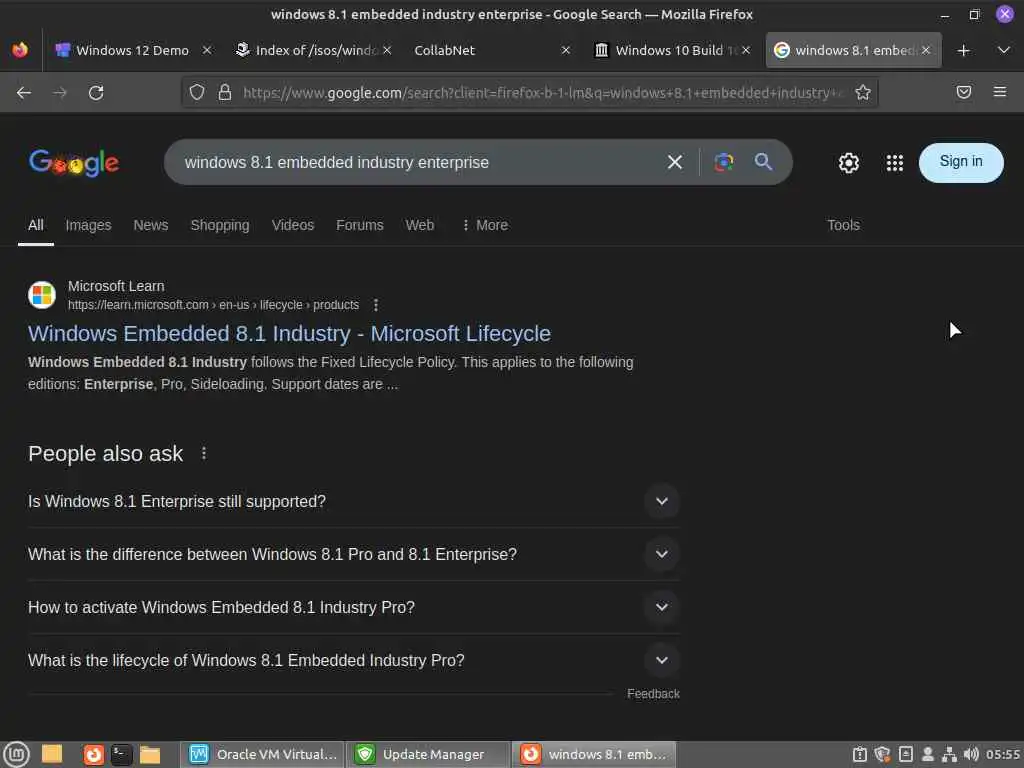Open Firefox launcher in the panel

(93, 754)
